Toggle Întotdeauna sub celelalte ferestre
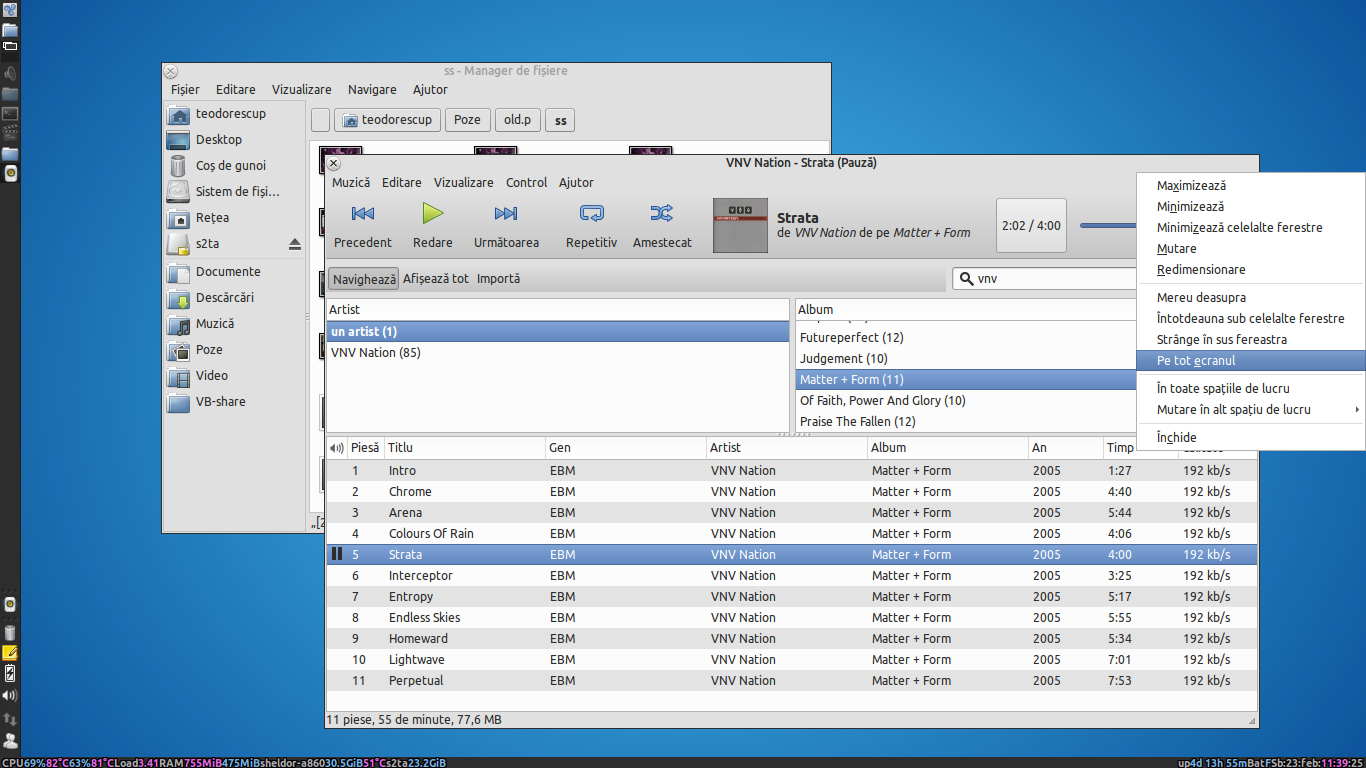Image resolution: width=1366 pixels, height=768 pixels. click(1251, 319)
